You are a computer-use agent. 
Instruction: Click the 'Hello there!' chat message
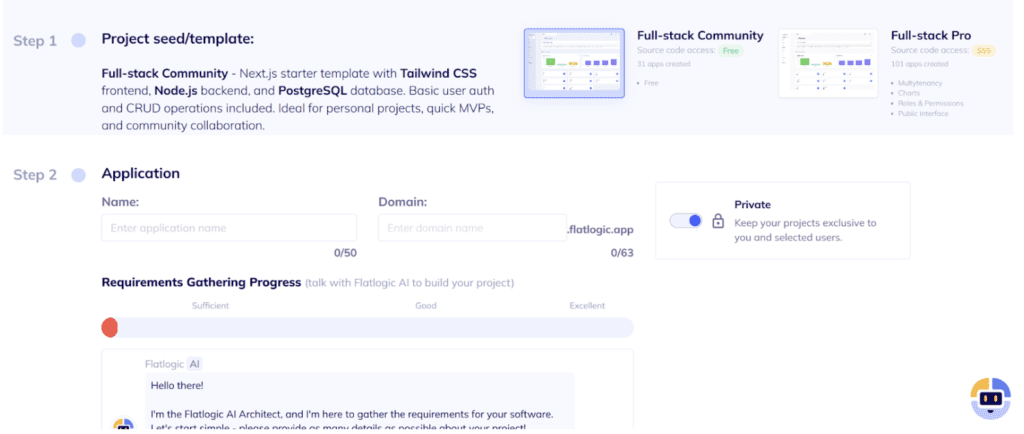(x=177, y=386)
